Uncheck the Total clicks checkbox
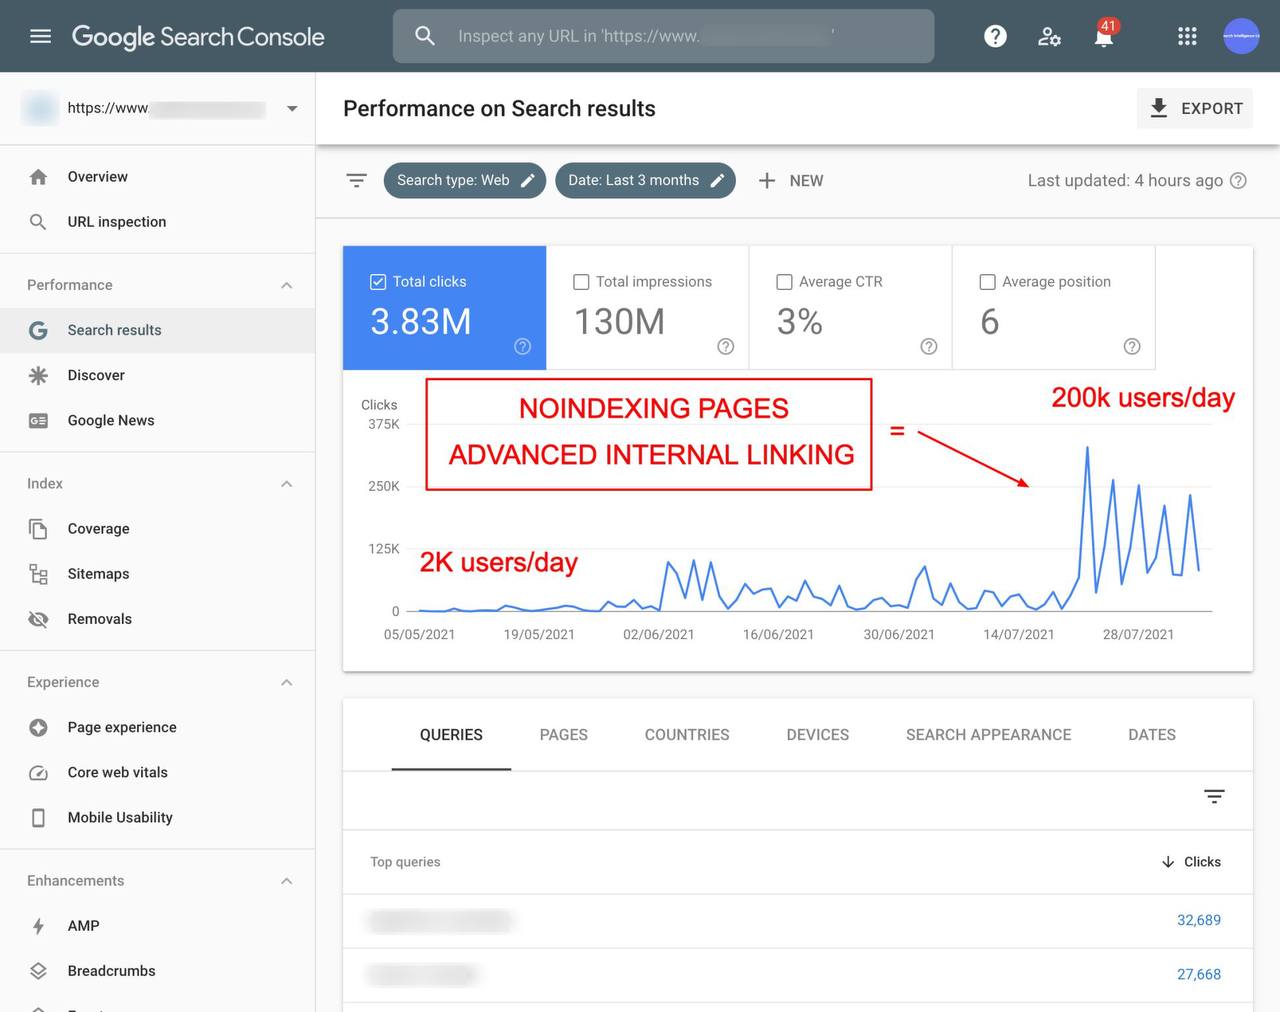This screenshot has width=1280, height=1012. [378, 282]
